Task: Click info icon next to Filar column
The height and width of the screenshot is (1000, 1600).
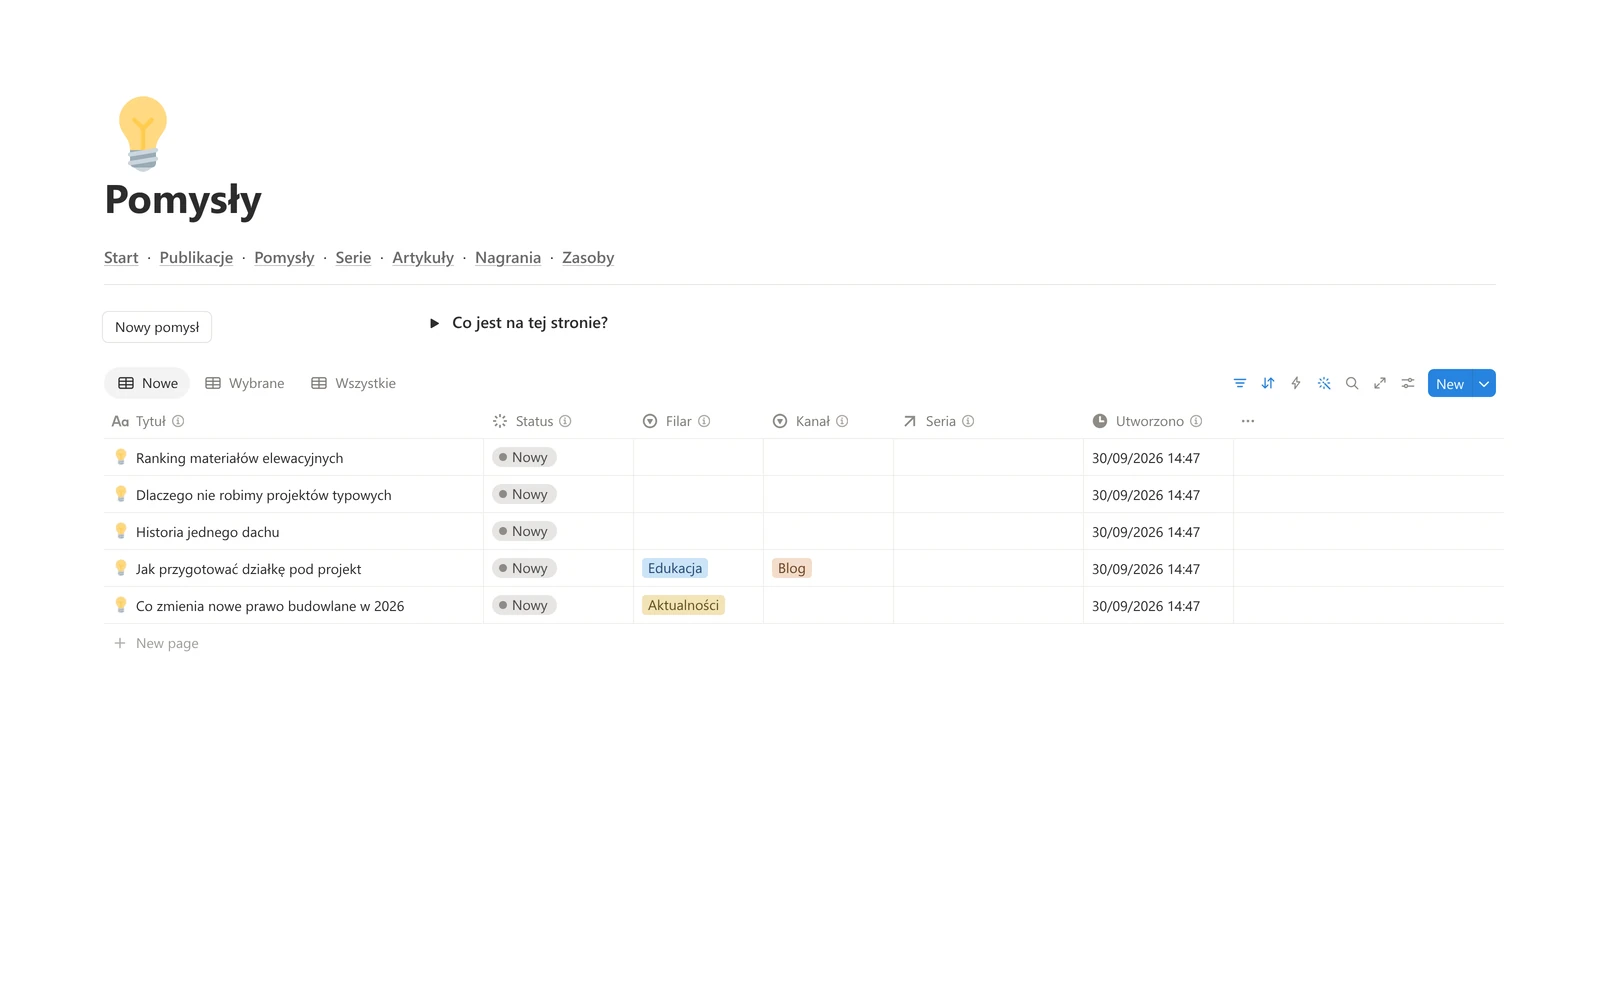Action: pyautogui.click(x=704, y=421)
